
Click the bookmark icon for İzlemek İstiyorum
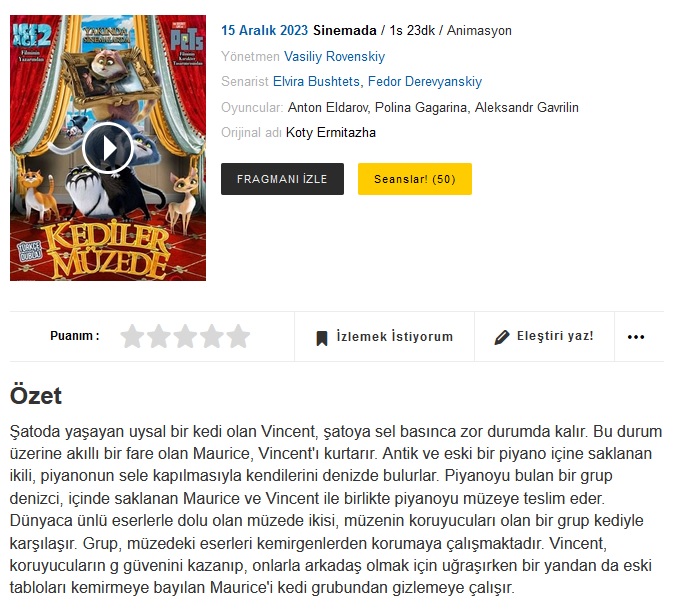point(322,338)
